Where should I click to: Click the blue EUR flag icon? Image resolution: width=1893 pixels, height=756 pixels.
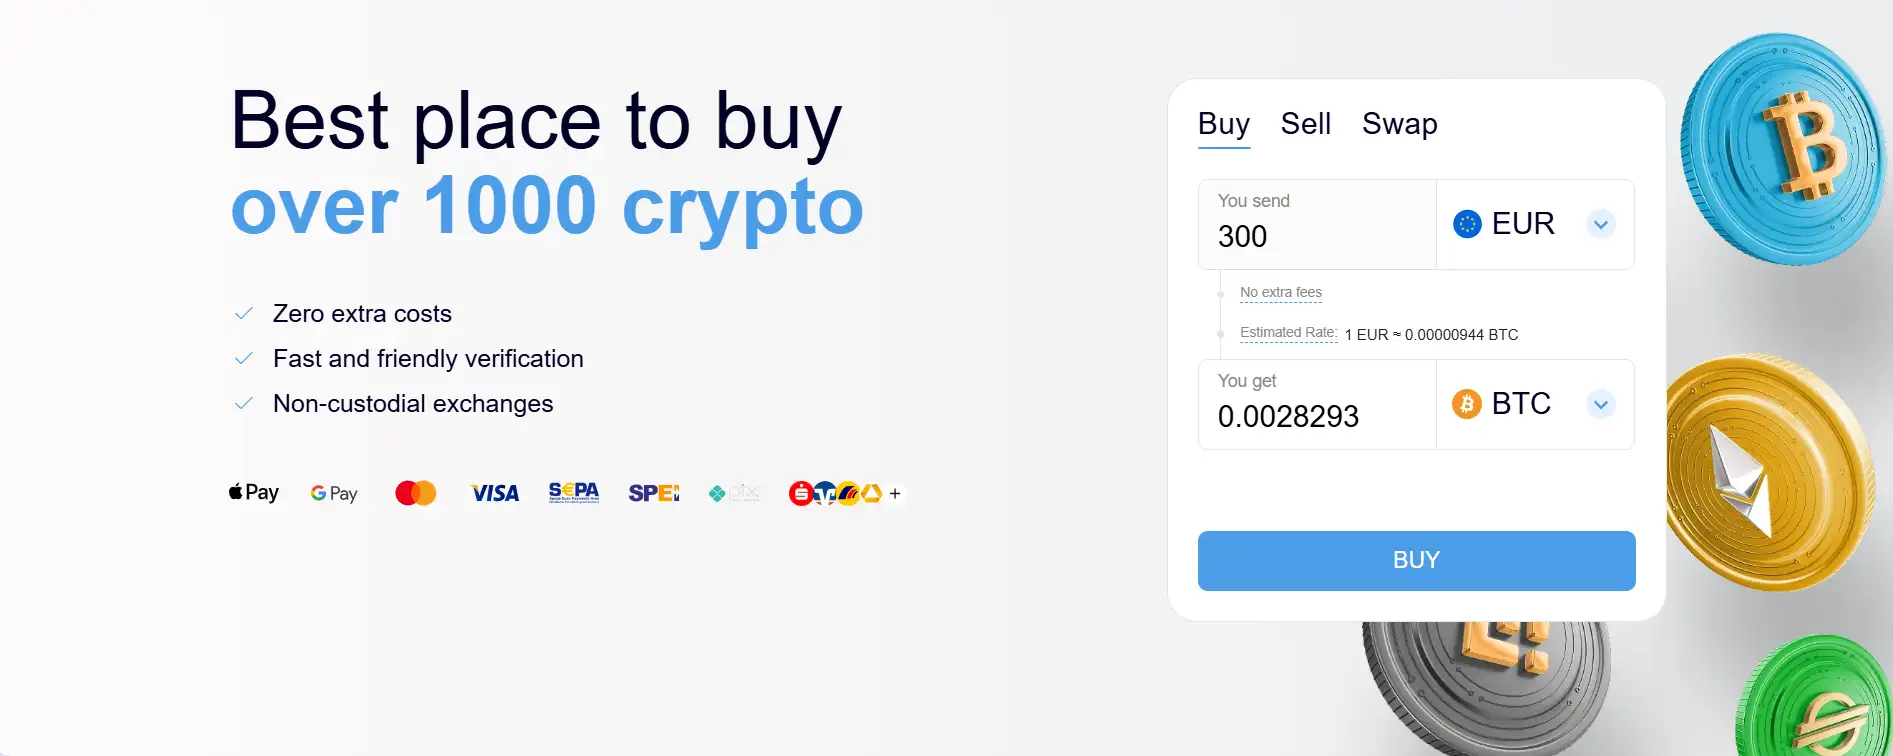coord(1467,224)
